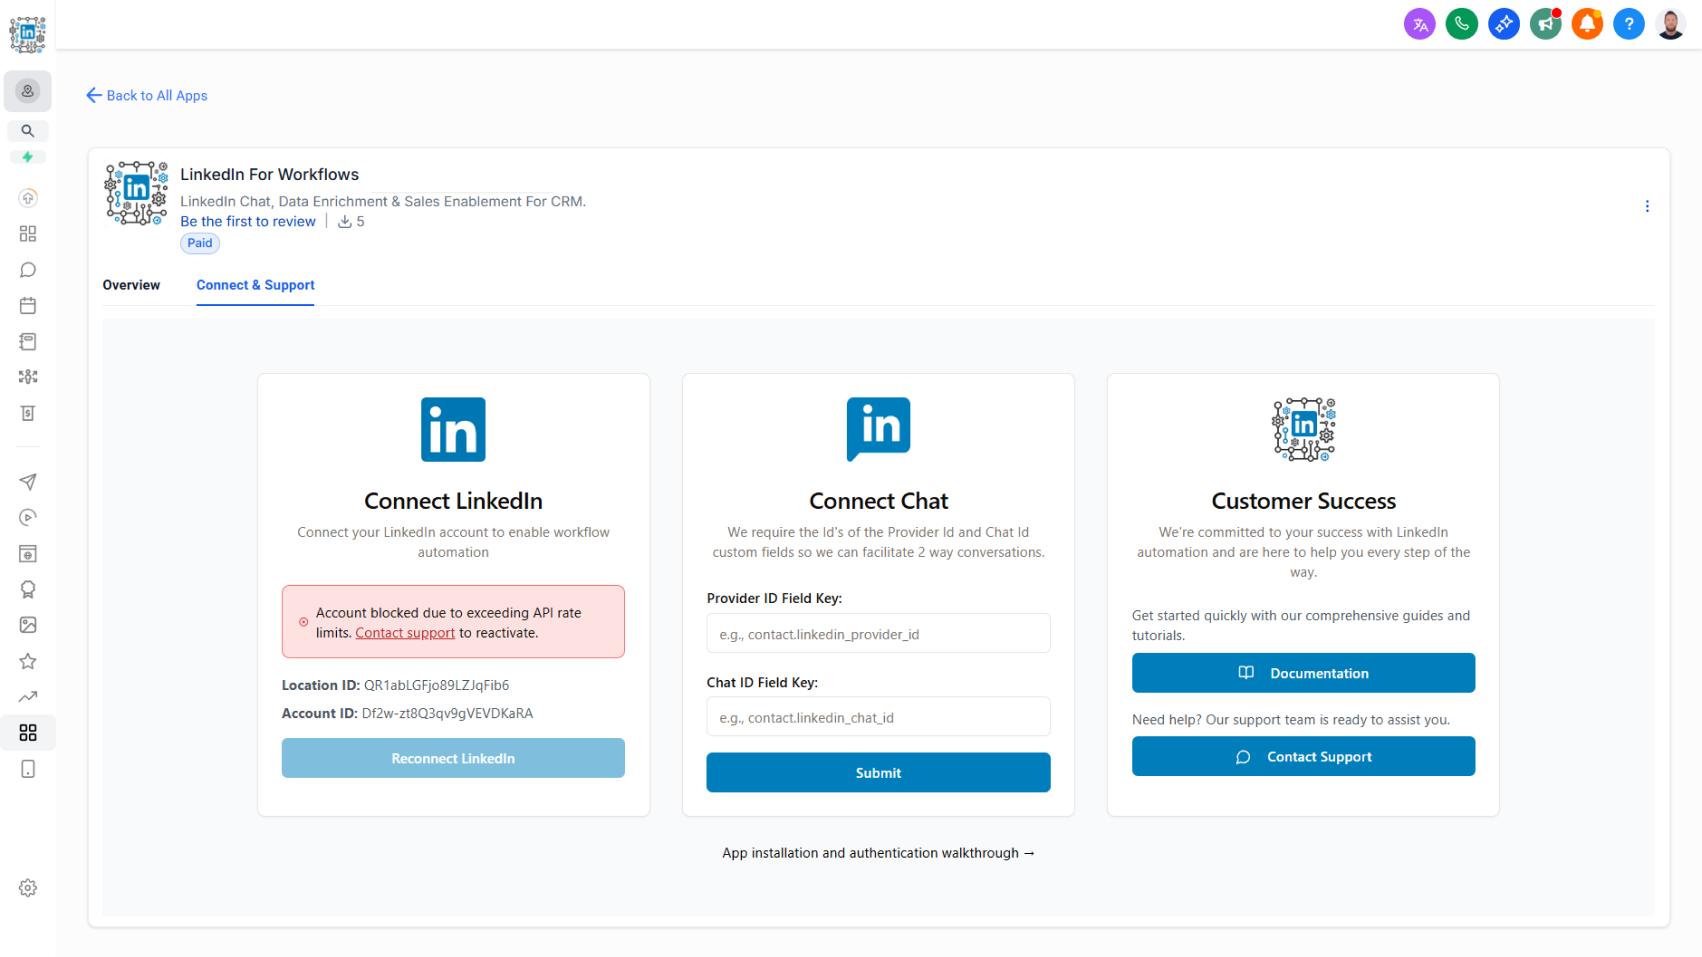The height and width of the screenshot is (957, 1702).
Task: Open the settings gear in the sidebar
Action: (28, 888)
